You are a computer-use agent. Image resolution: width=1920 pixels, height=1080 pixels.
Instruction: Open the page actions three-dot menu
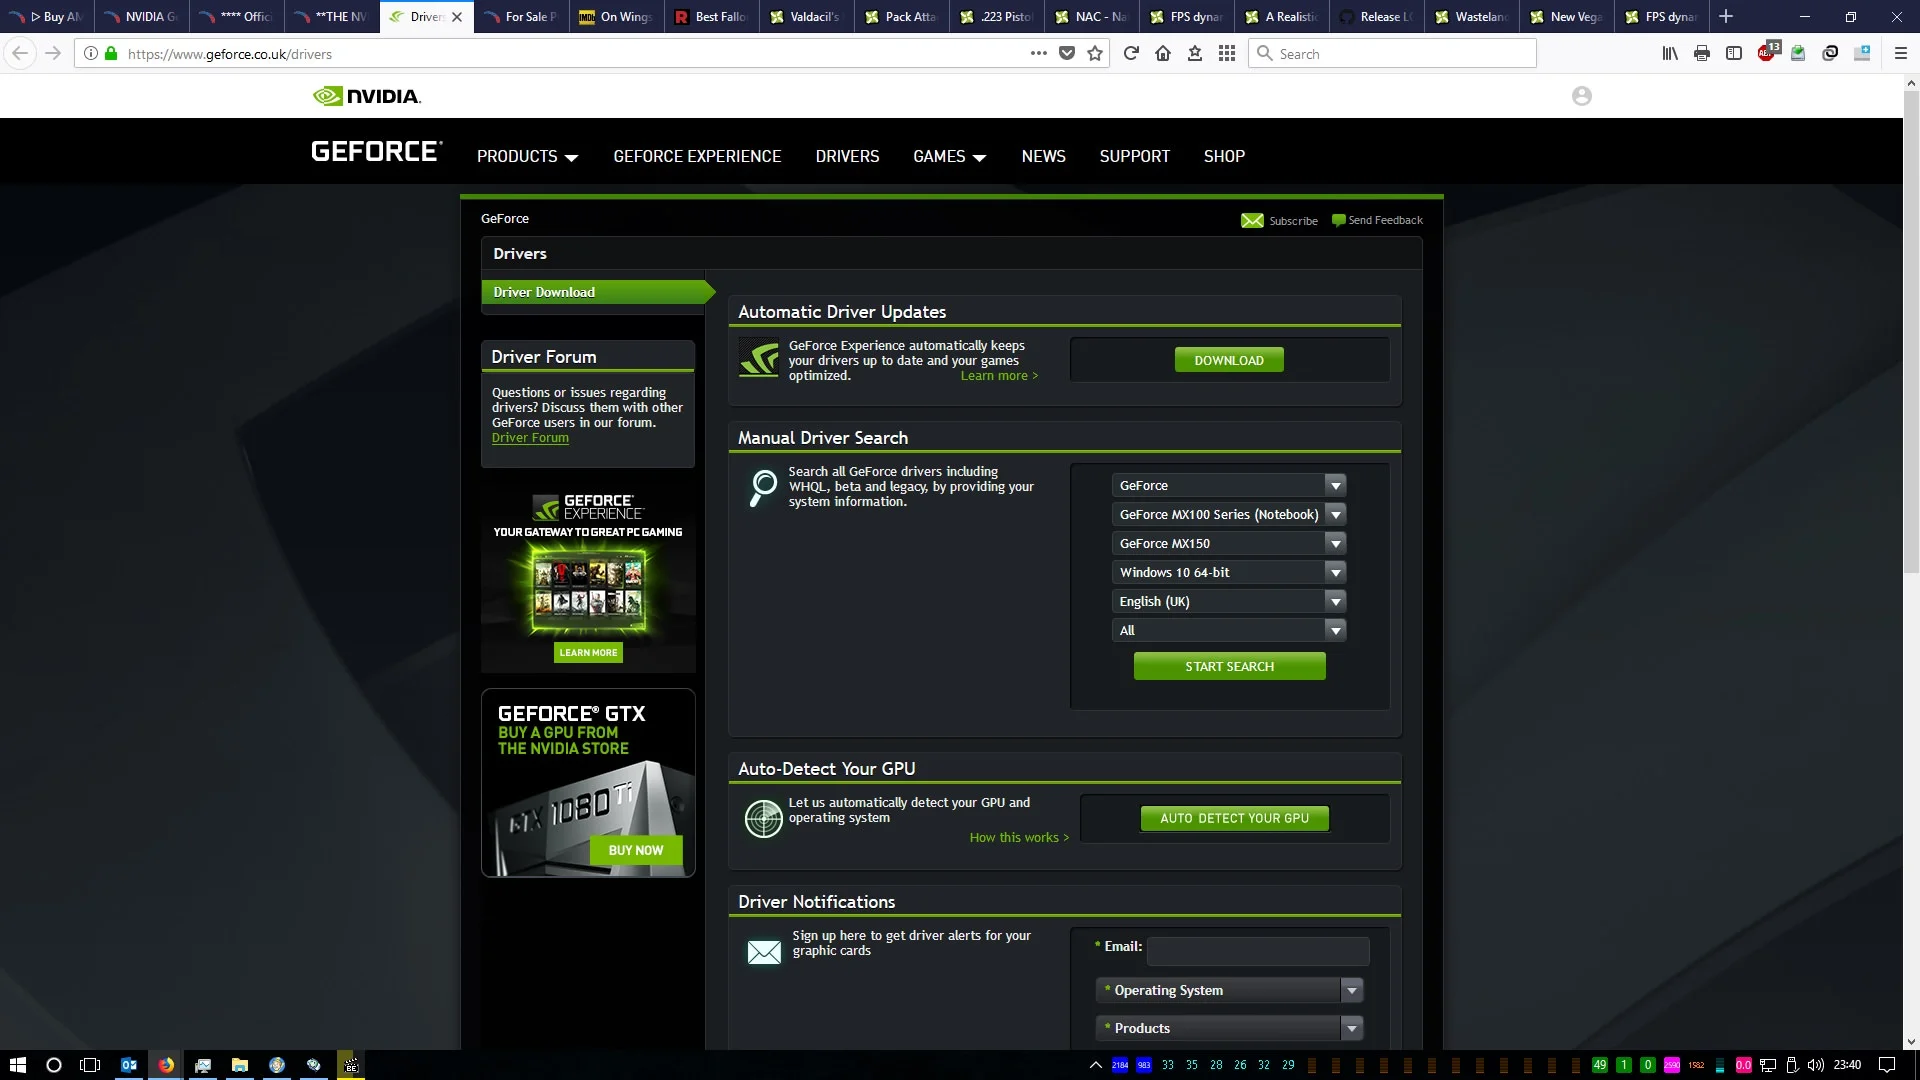pyautogui.click(x=1039, y=53)
